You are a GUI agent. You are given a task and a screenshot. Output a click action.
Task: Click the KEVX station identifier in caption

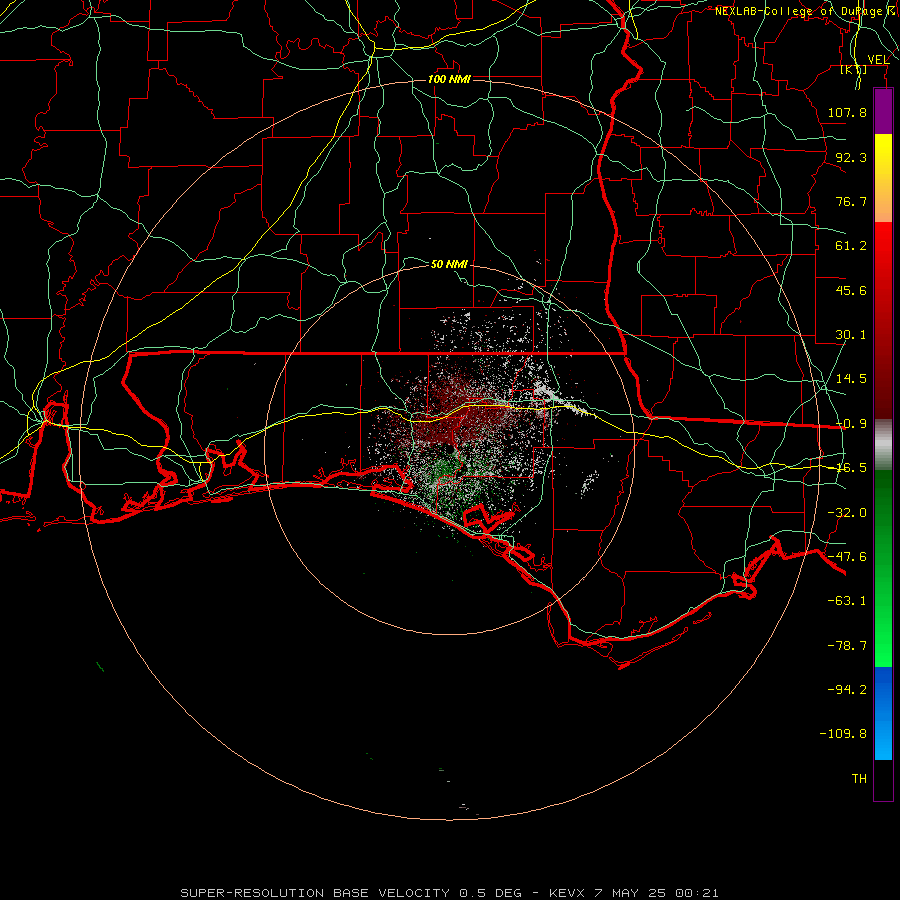point(567,893)
